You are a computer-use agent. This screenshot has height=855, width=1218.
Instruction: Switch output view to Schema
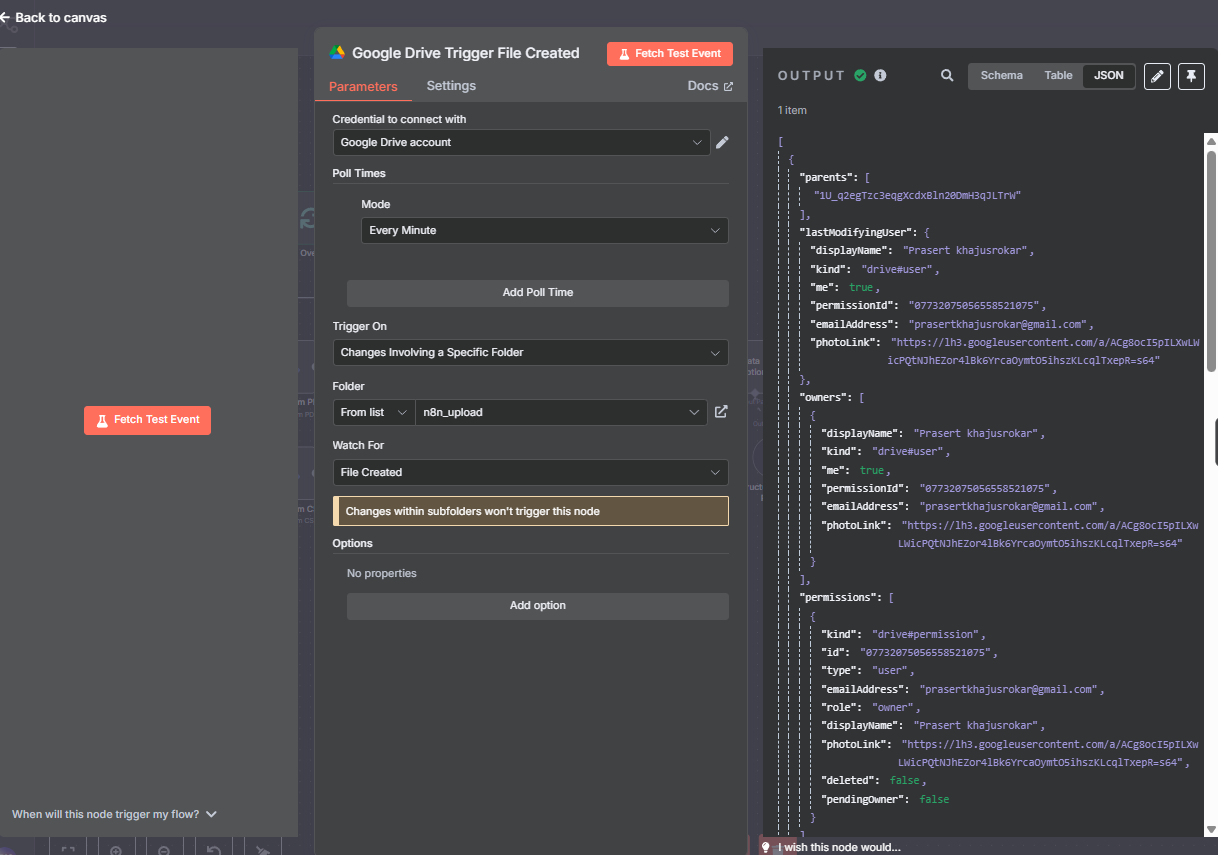(1001, 76)
